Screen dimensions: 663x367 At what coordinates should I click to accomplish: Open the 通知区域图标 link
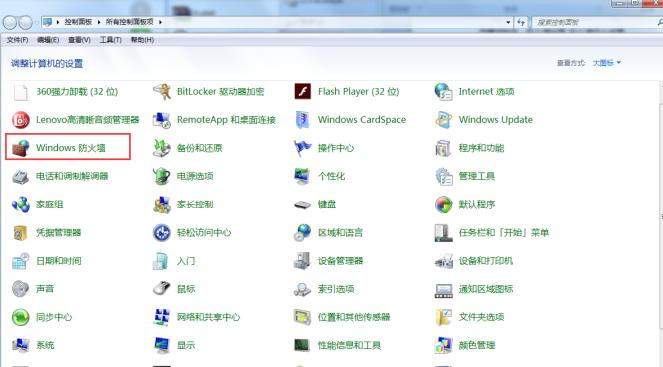tap(486, 289)
